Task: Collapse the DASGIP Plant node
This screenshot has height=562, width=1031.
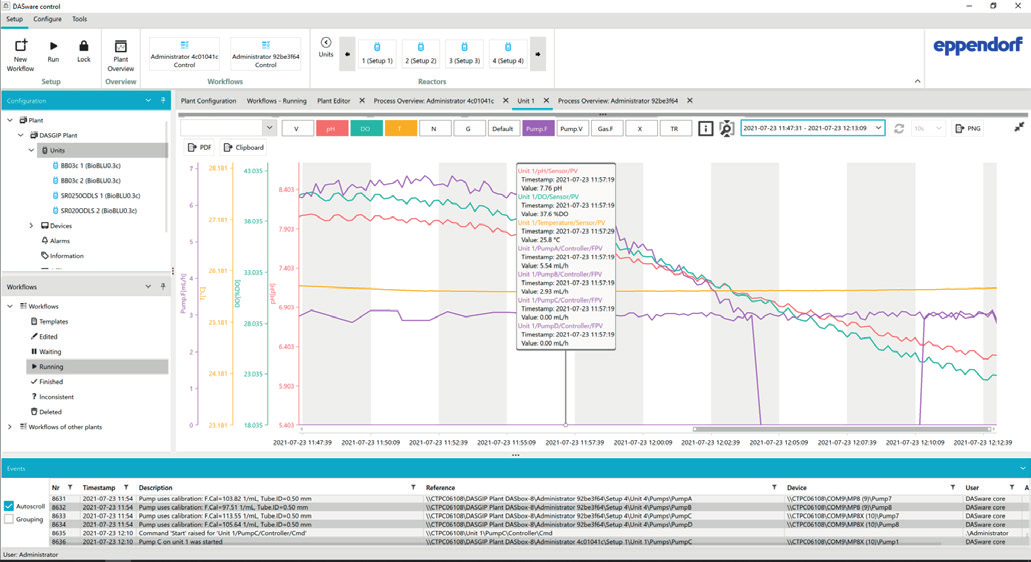Action: point(21,135)
